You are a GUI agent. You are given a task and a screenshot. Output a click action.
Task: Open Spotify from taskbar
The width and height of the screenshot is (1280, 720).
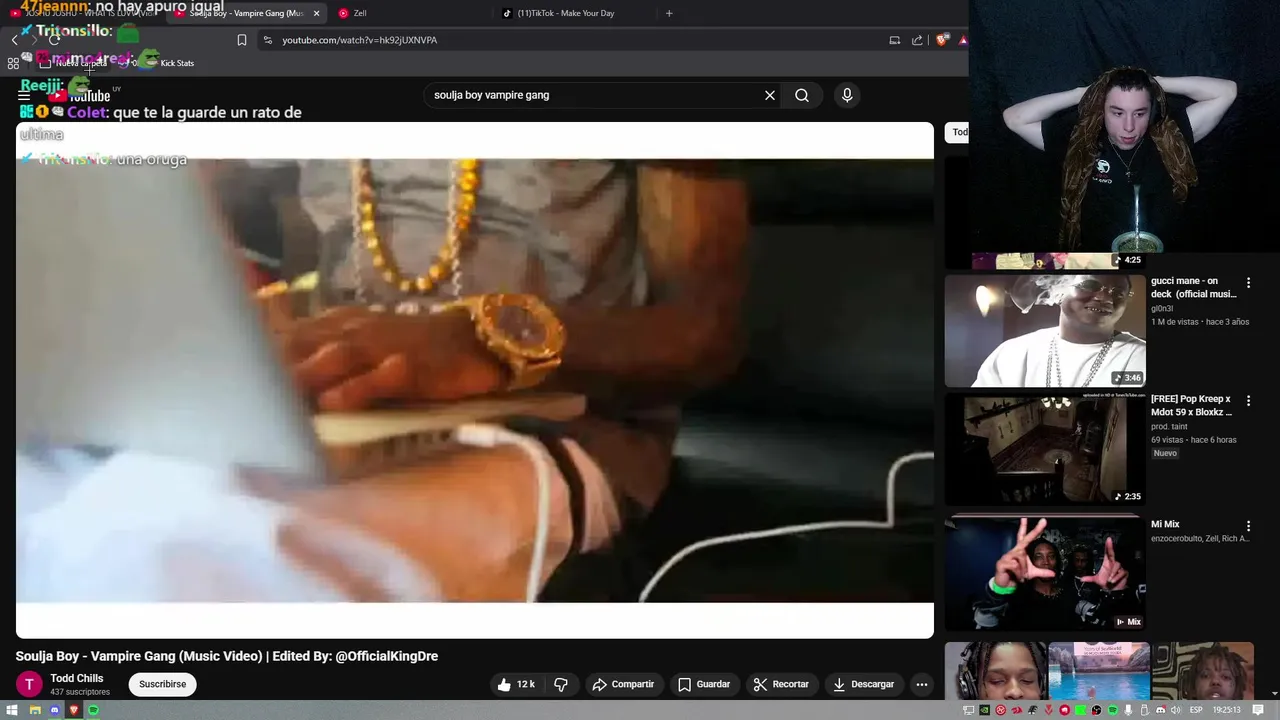[x=93, y=710]
